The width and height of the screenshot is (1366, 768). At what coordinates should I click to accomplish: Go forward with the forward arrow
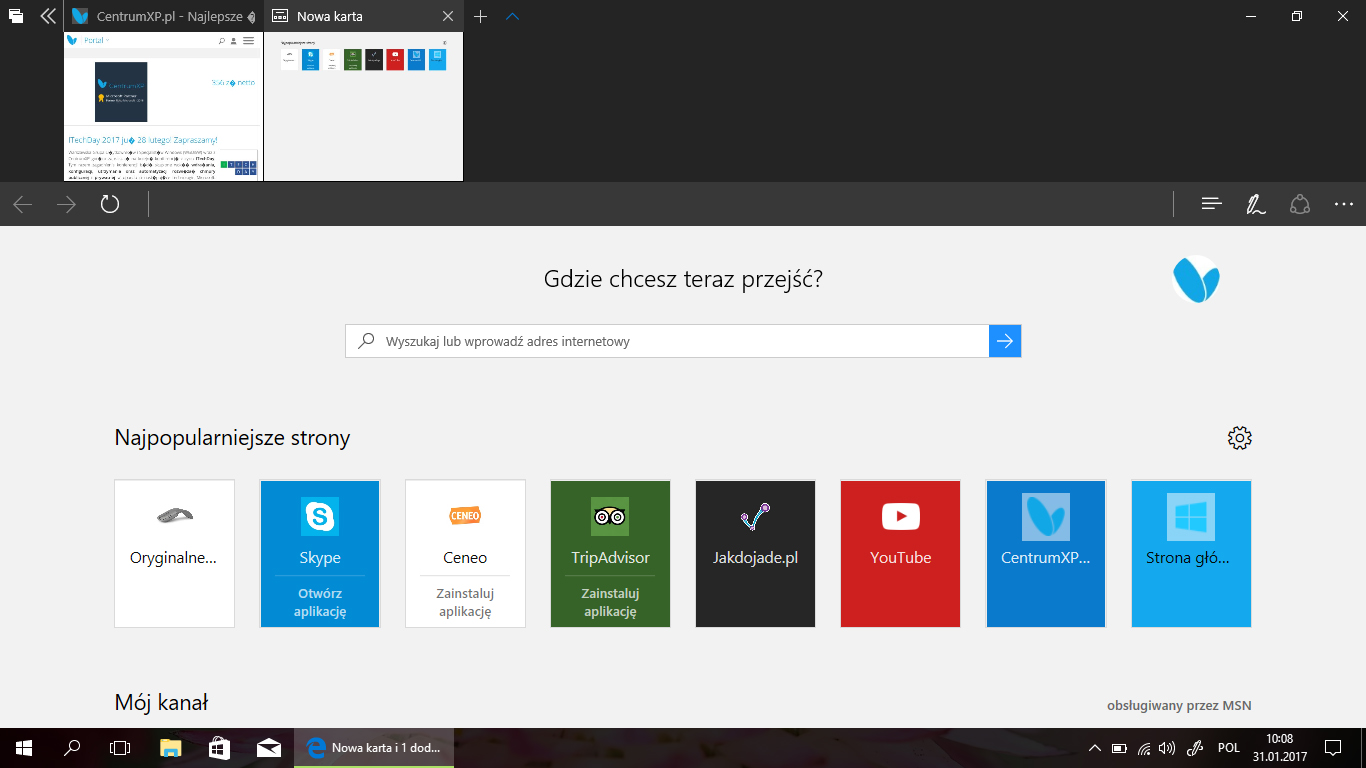(x=66, y=204)
